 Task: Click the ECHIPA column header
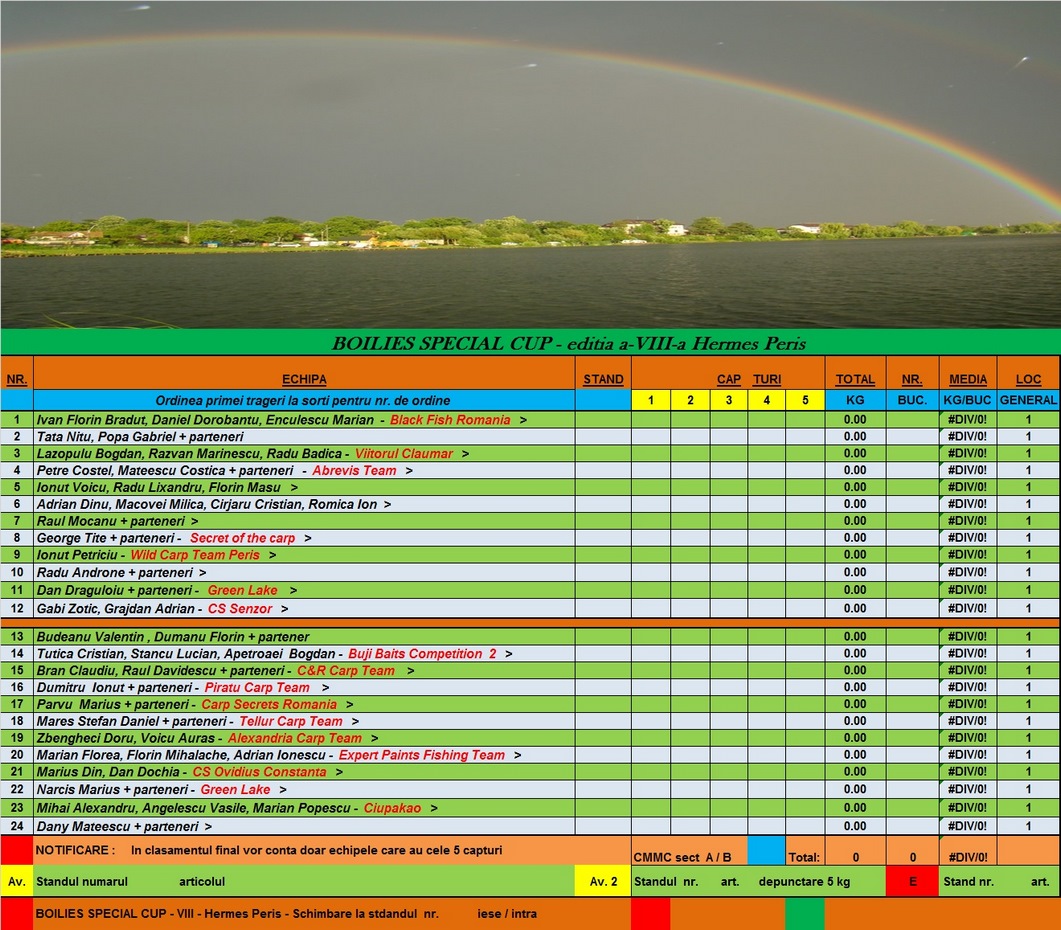(x=304, y=380)
